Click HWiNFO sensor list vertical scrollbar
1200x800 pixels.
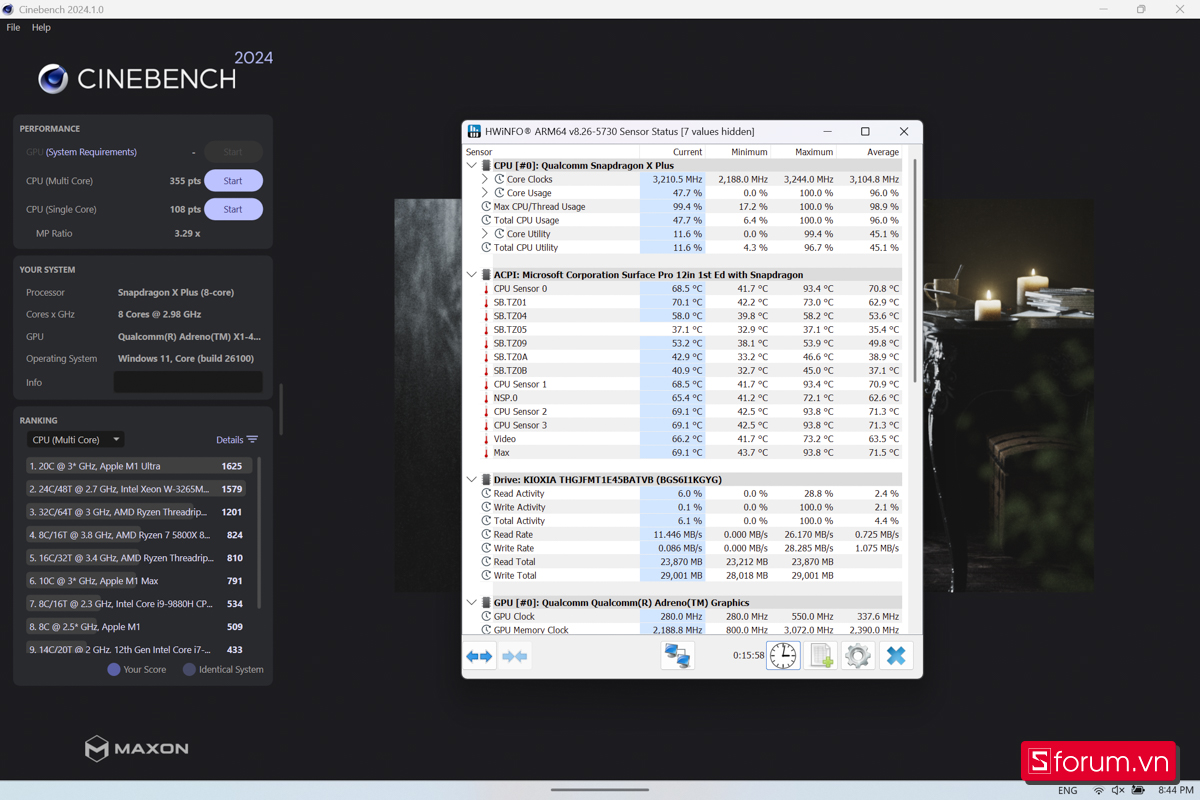[x=914, y=270]
